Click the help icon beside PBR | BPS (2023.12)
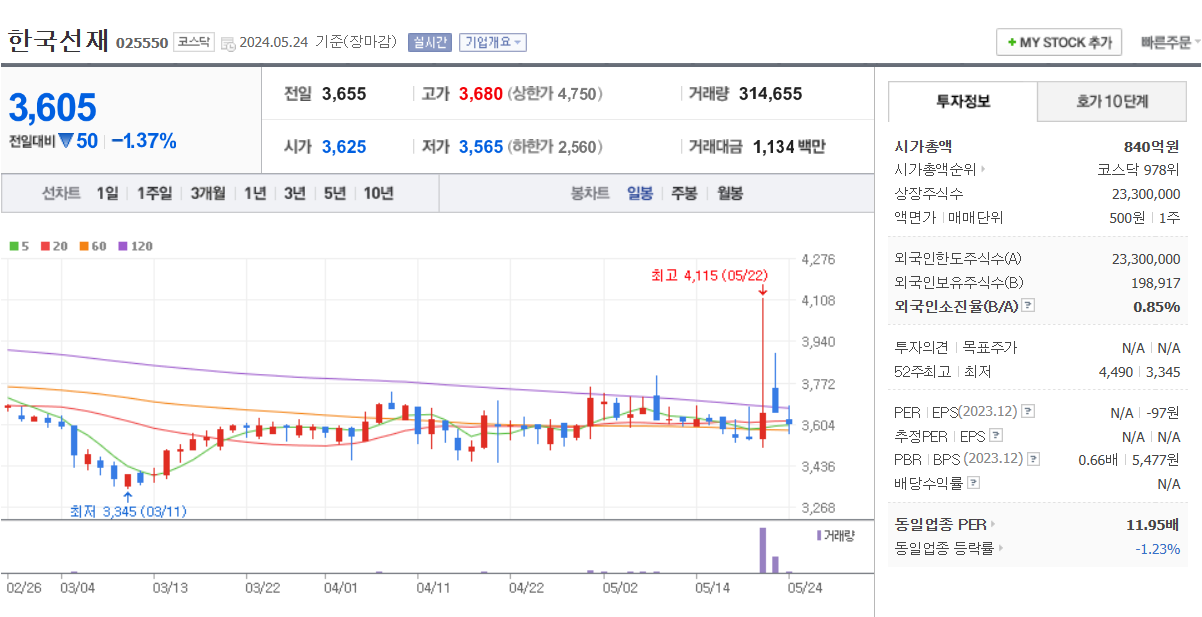1202x617 pixels. 1033,458
